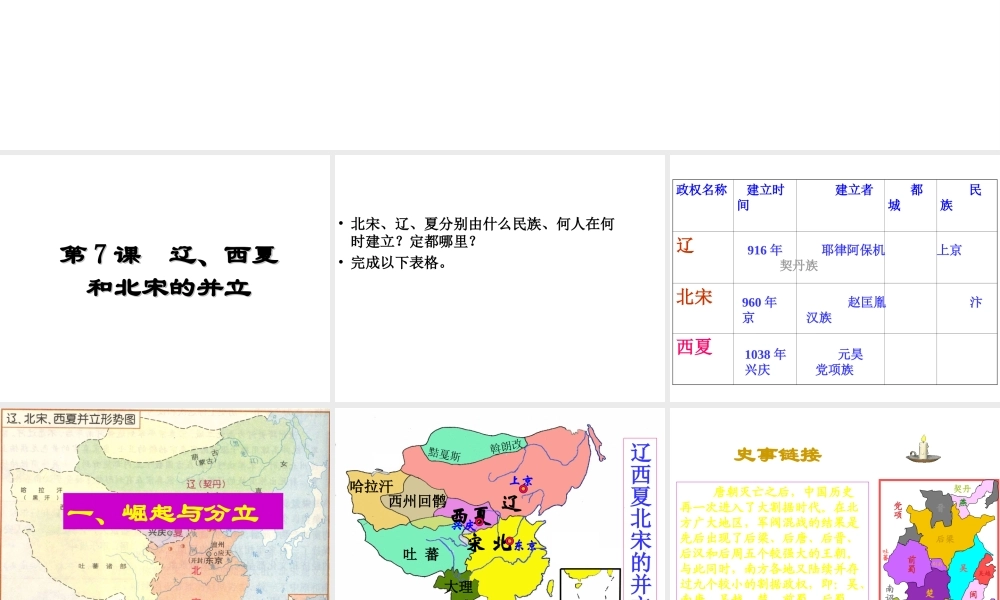Click the 大理 region on the colored map
This screenshot has height=600, width=1000.
tap(459, 587)
